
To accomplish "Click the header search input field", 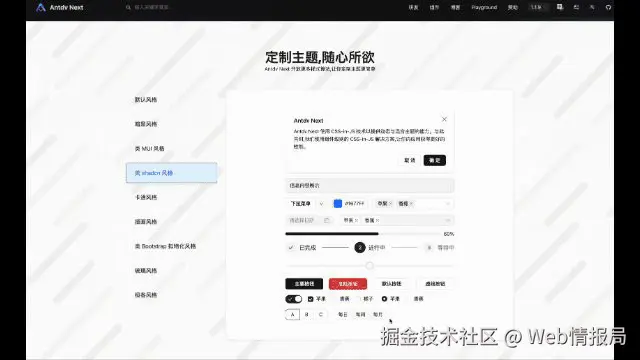I will (x=152, y=7).
